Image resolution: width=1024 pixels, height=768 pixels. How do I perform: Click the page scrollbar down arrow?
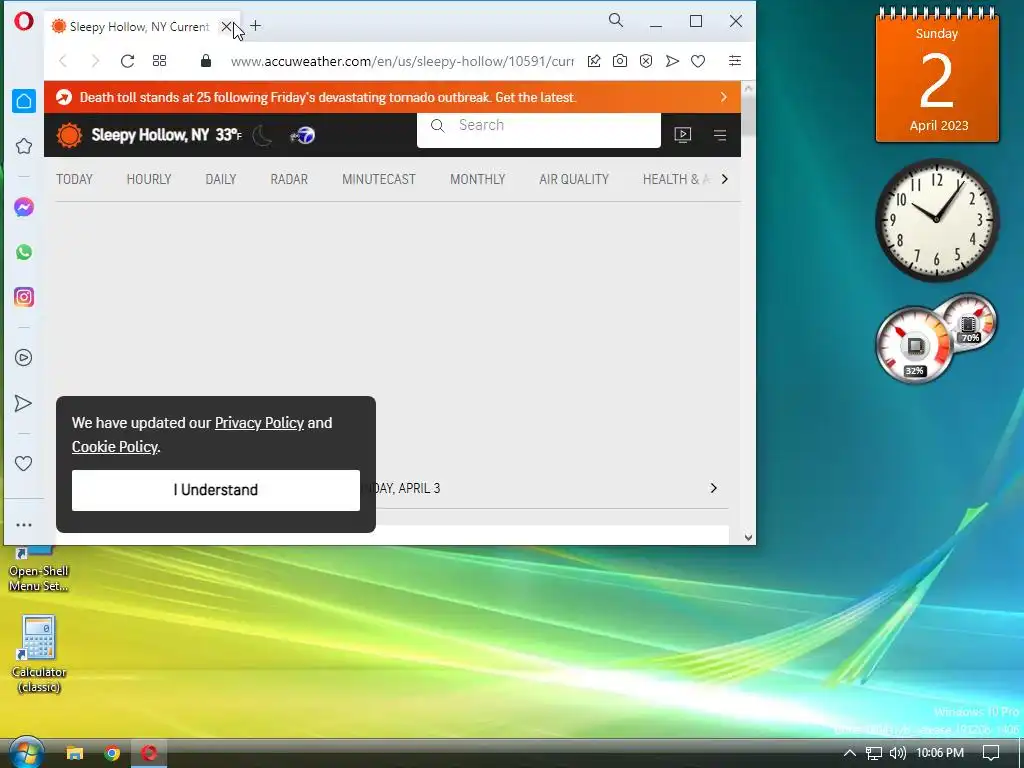[748, 537]
